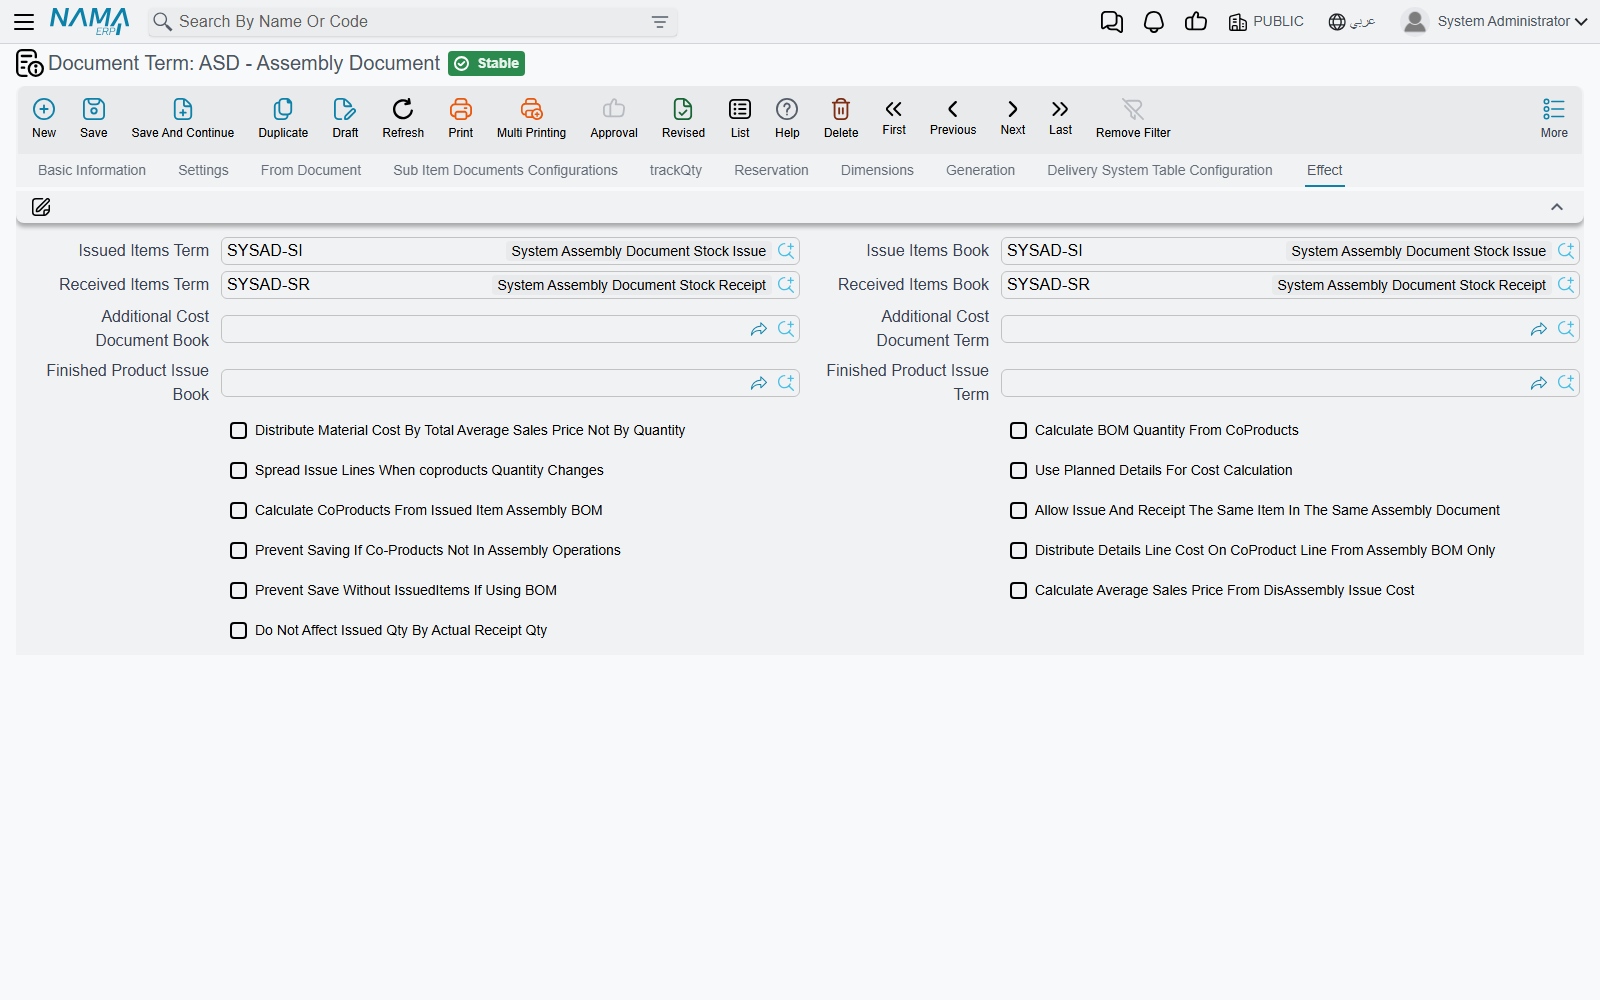Open the hamburger main menu
This screenshot has height=1000, width=1600.
24,21
